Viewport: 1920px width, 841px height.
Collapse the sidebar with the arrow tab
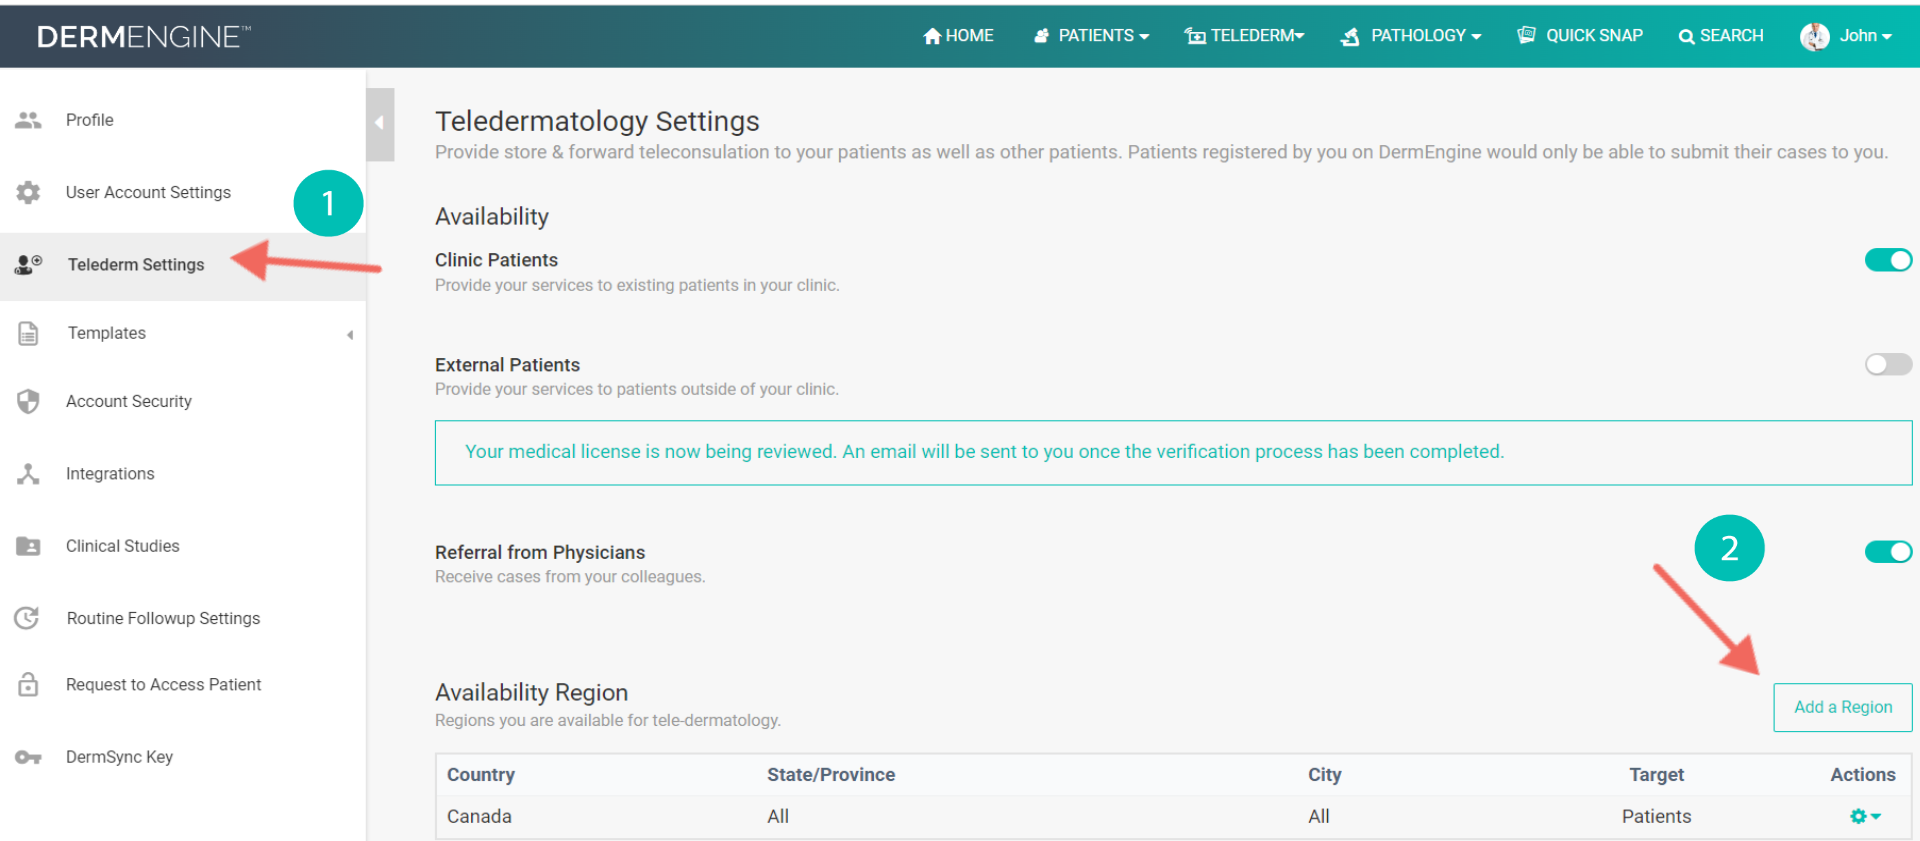(x=380, y=124)
